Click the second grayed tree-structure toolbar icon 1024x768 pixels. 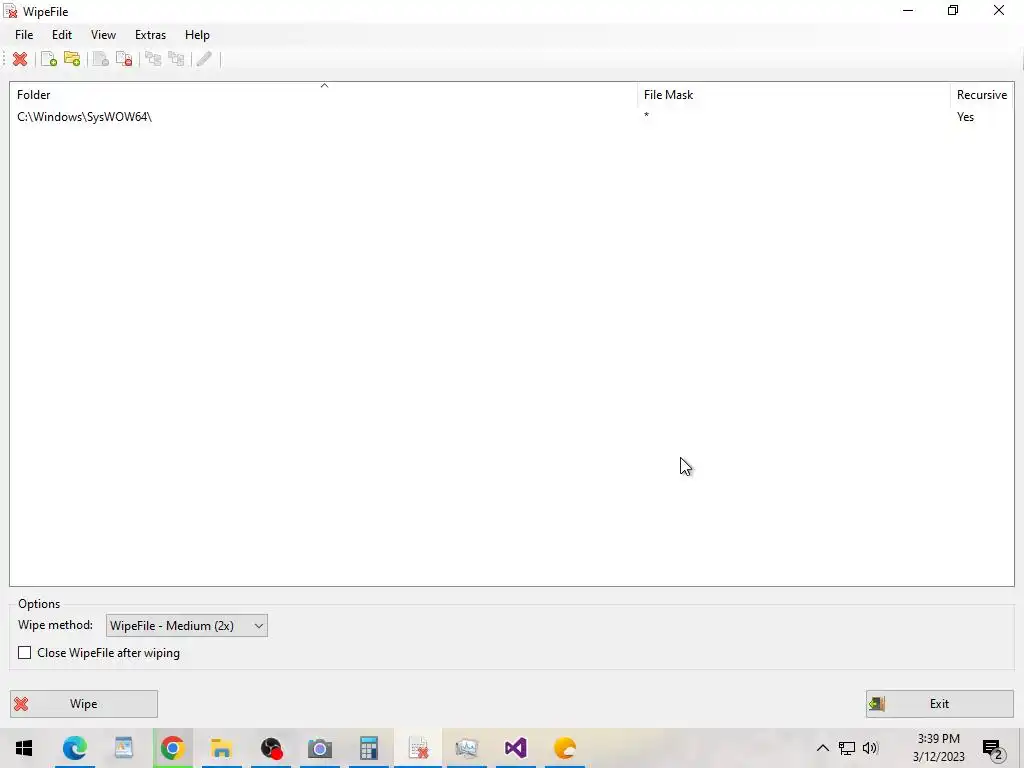[176, 59]
